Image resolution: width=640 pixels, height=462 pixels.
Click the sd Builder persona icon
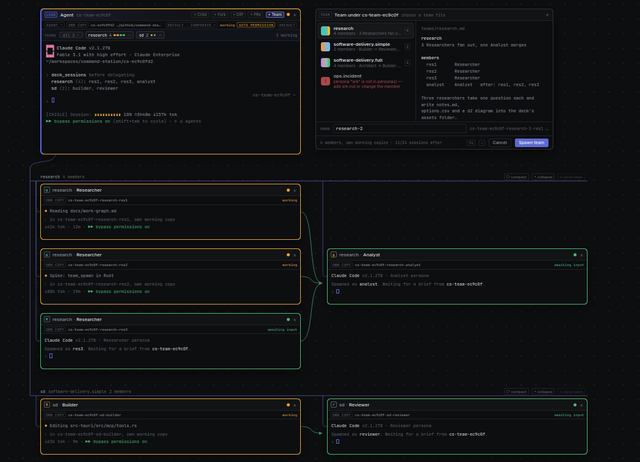coord(47,405)
